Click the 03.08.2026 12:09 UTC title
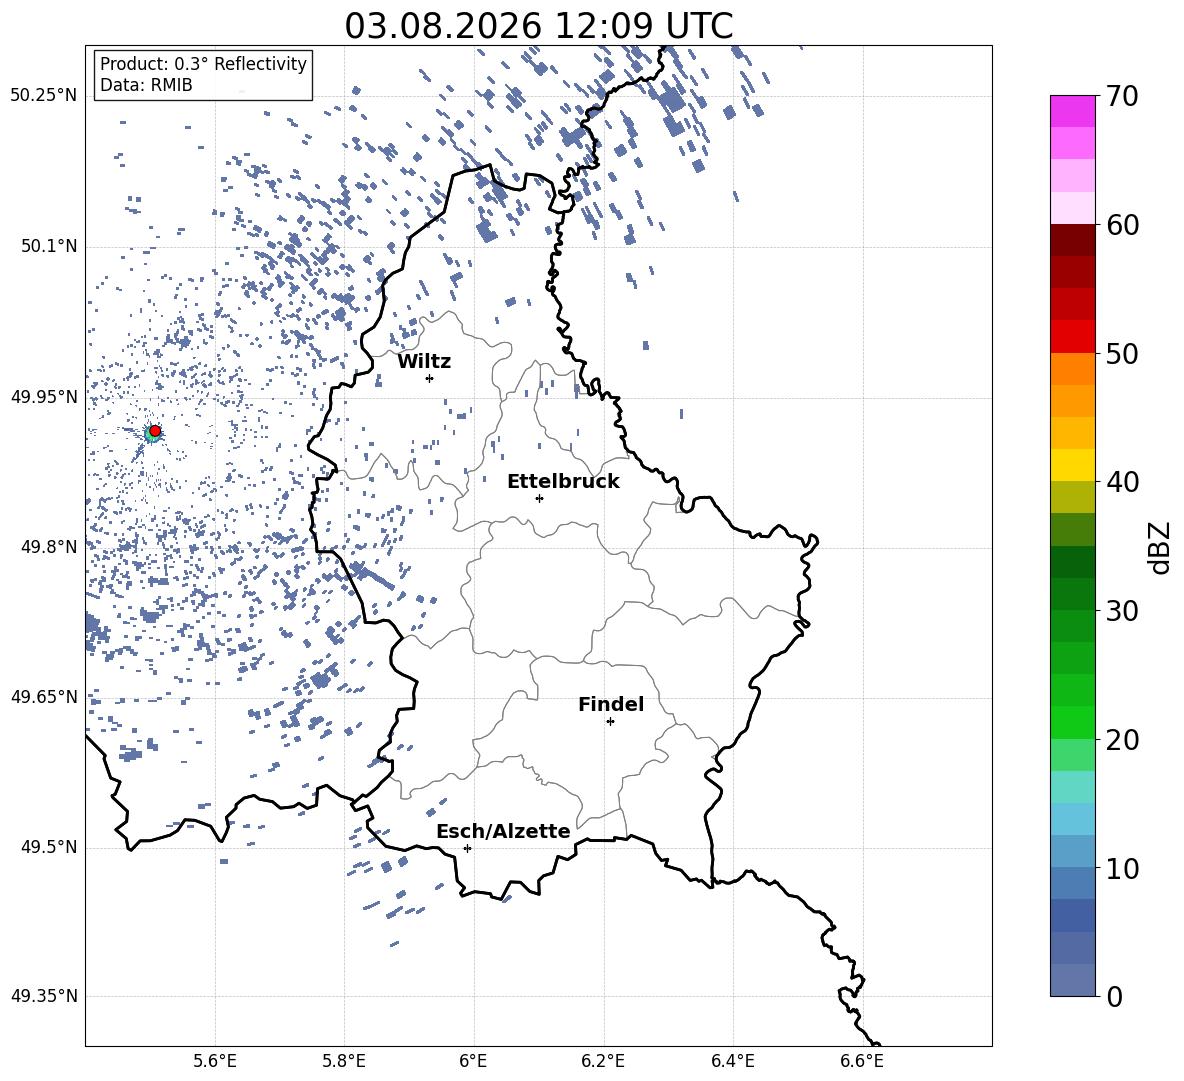The image size is (1184, 1081). coord(538,26)
